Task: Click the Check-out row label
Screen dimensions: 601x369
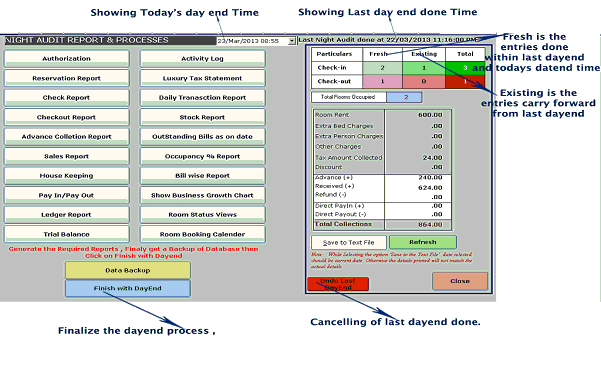Action: tap(334, 82)
